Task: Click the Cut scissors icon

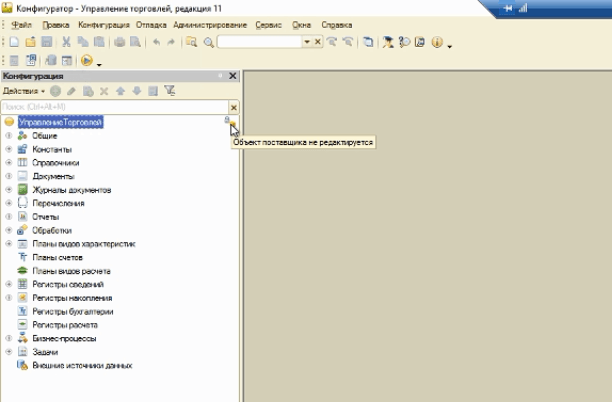Action: pos(66,42)
